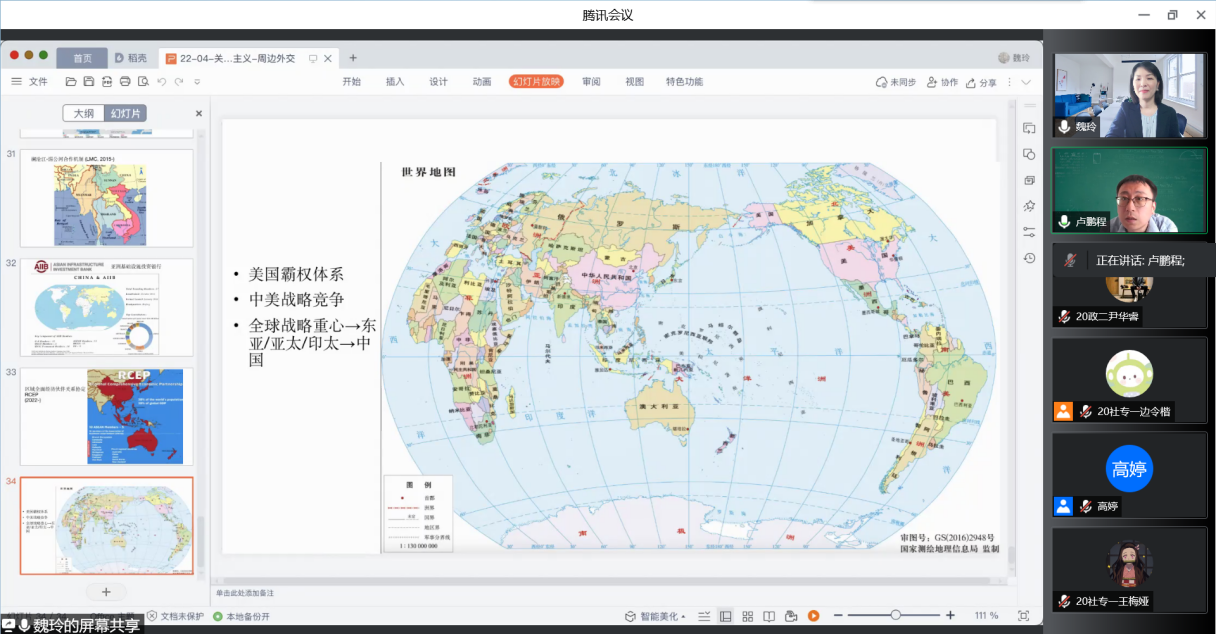Open the 插入 ribbon tab
Image resolution: width=1216 pixels, height=634 pixels.
pyautogui.click(x=395, y=82)
